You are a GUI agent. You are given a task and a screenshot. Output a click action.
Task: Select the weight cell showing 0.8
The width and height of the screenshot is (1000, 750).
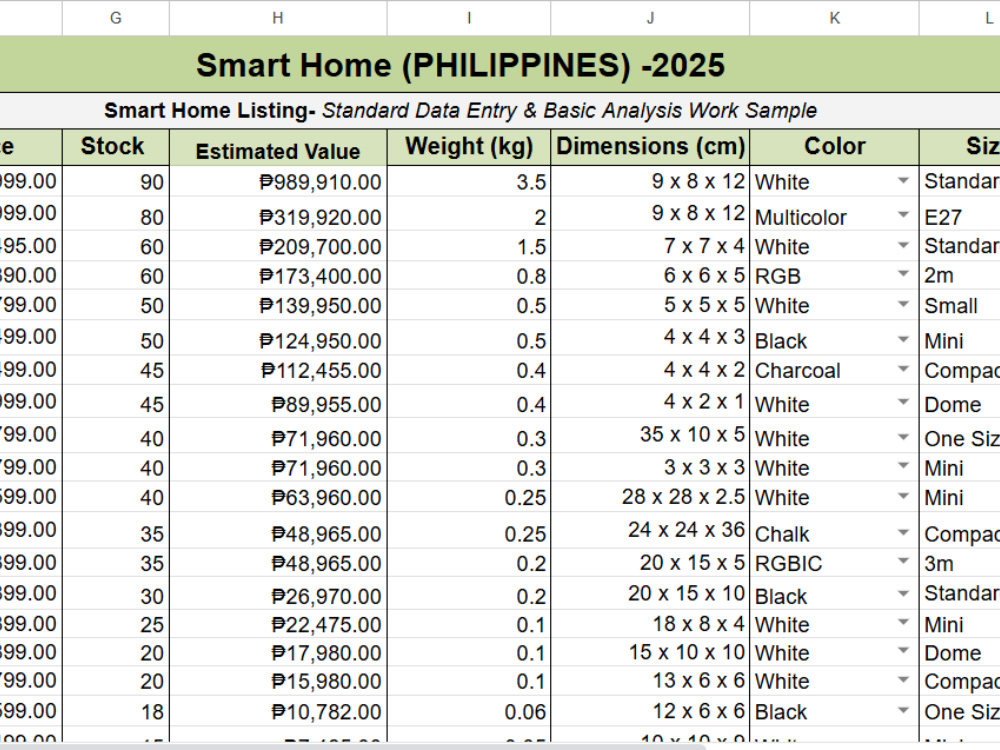click(x=469, y=276)
